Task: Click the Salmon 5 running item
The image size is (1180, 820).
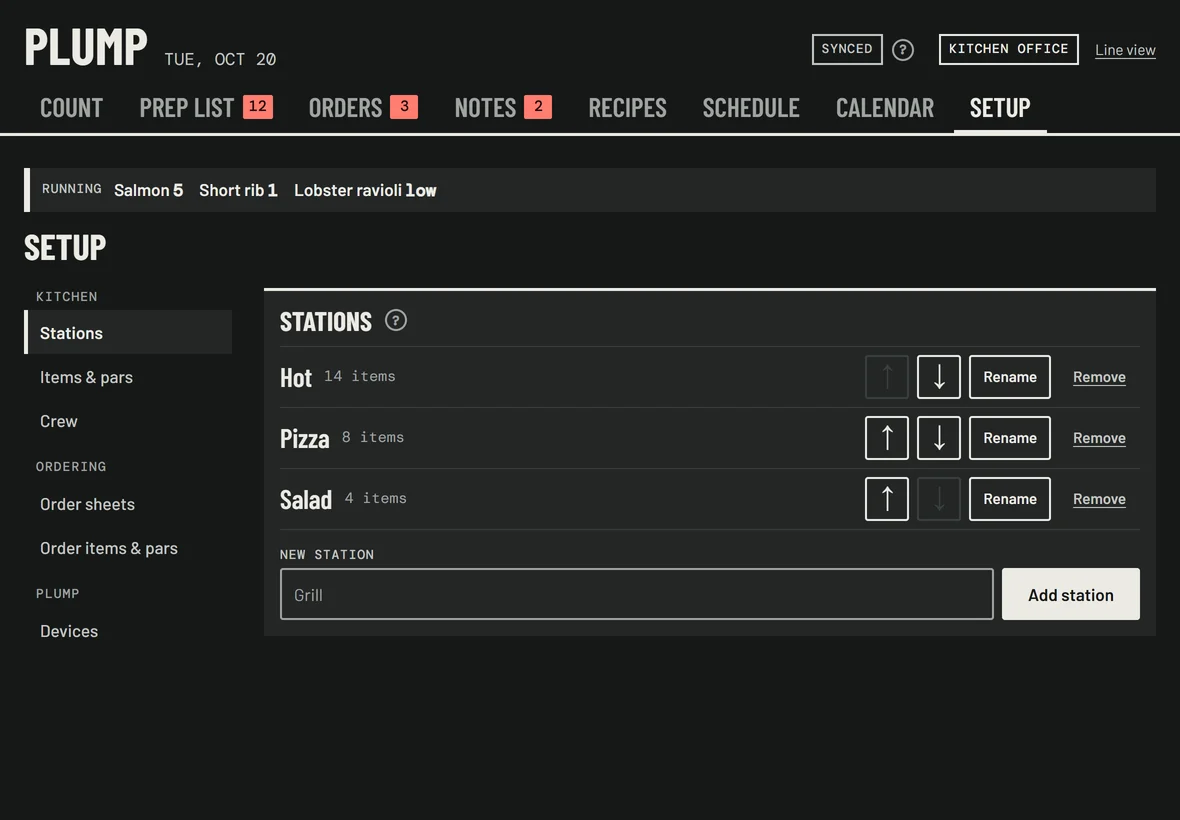Action: 148,190
